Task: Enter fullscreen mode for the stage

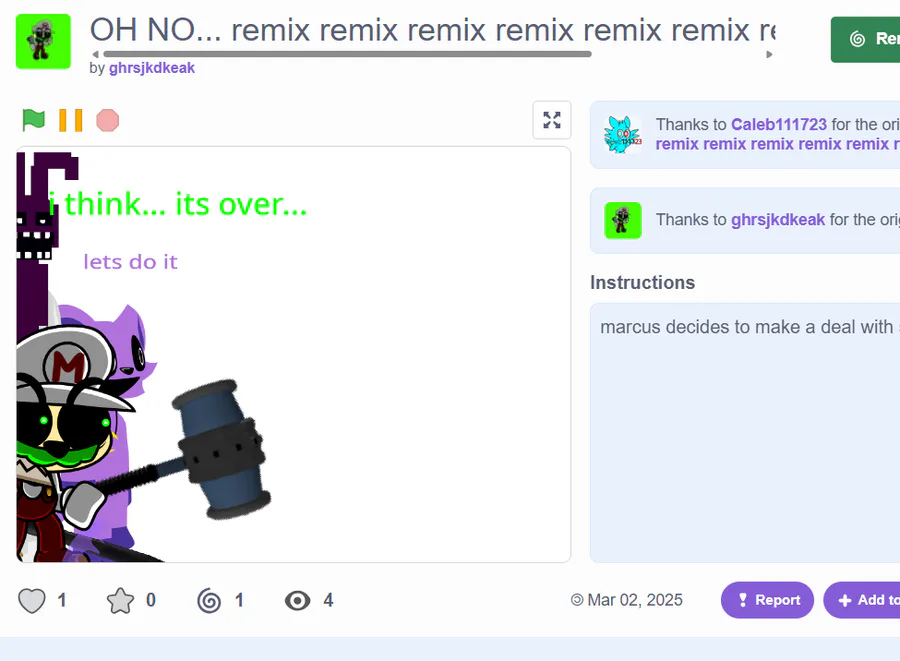Action: click(552, 120)
